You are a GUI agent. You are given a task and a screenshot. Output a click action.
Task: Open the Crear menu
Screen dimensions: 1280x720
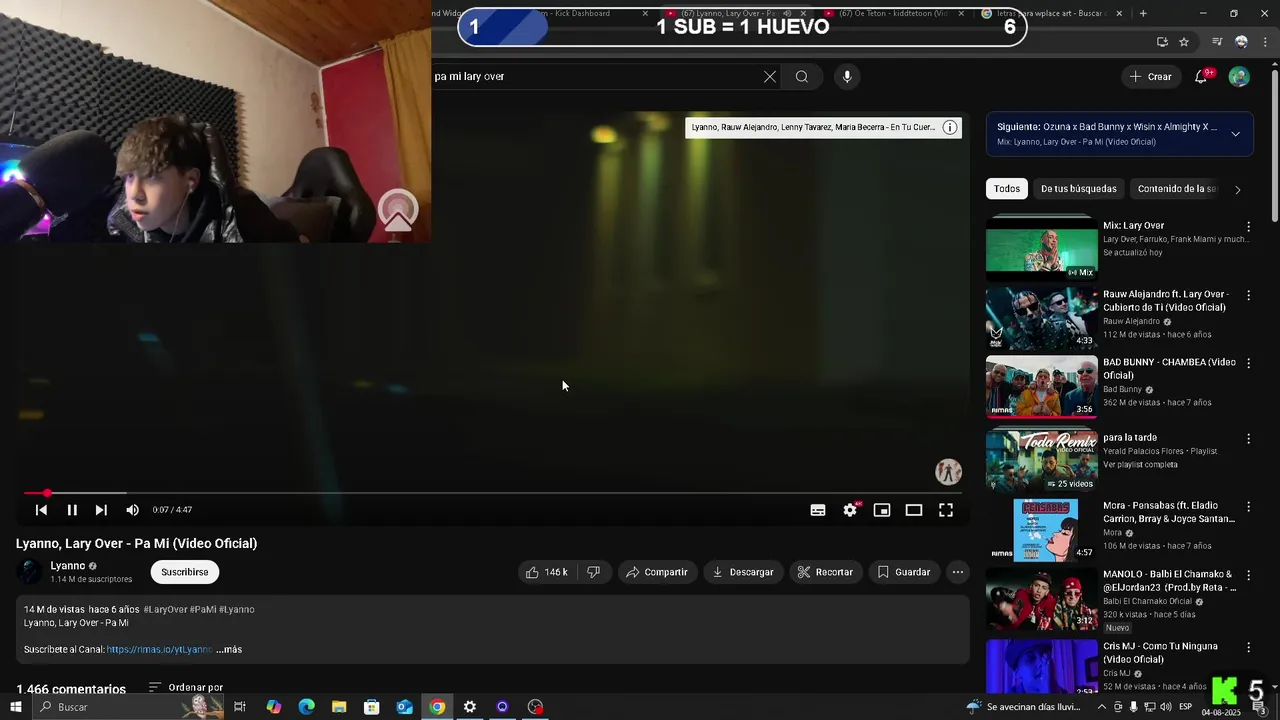pyautogui.click(x=1150, y=77)
